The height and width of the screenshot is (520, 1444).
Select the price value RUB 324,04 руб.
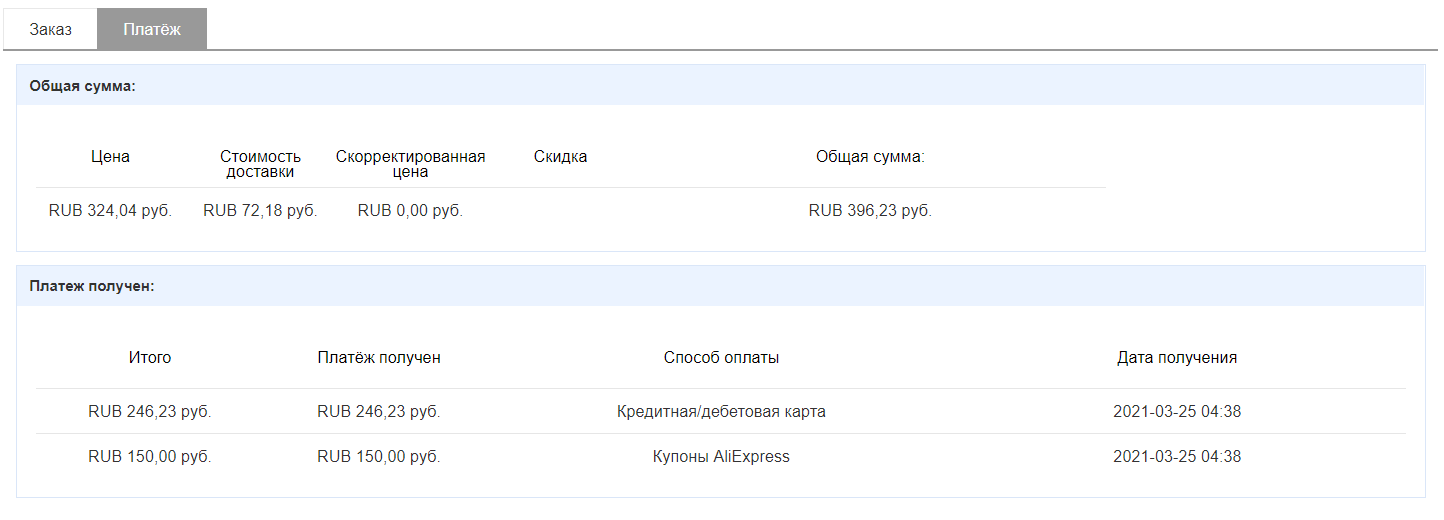[110, 211]
